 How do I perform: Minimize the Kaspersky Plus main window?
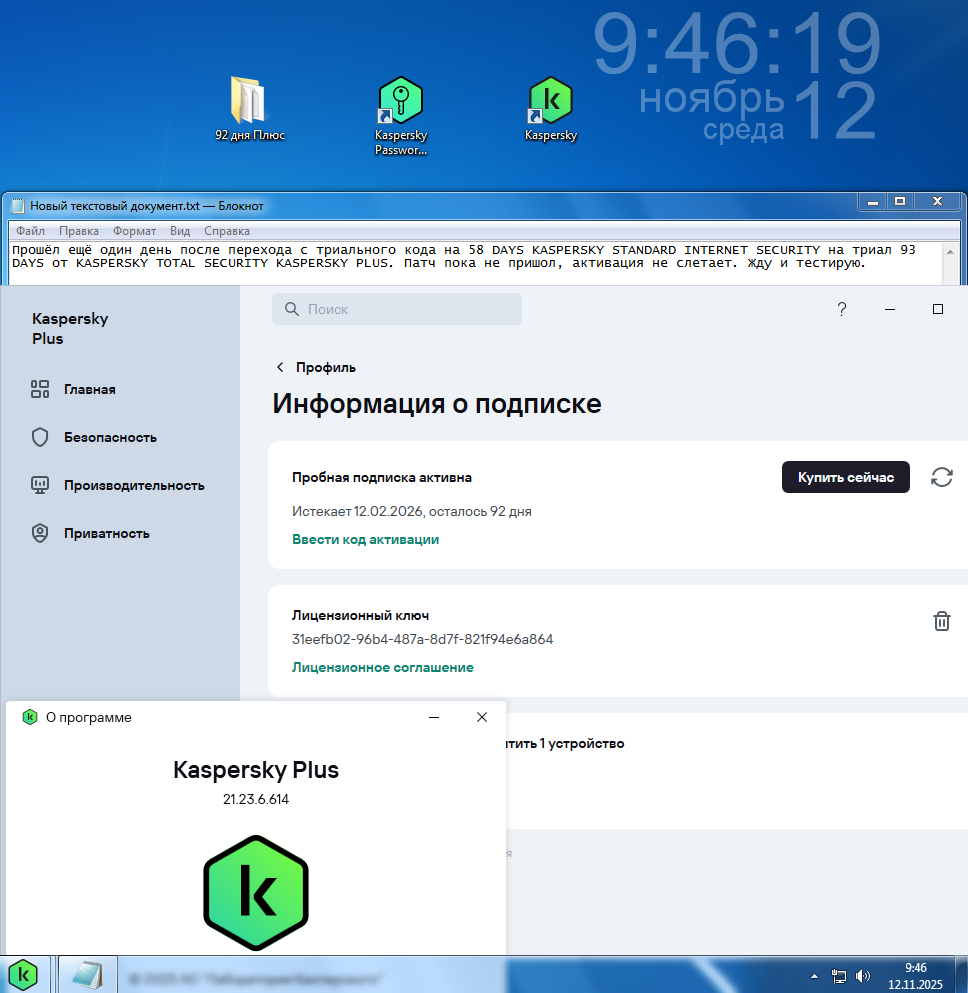pos(889,309)
